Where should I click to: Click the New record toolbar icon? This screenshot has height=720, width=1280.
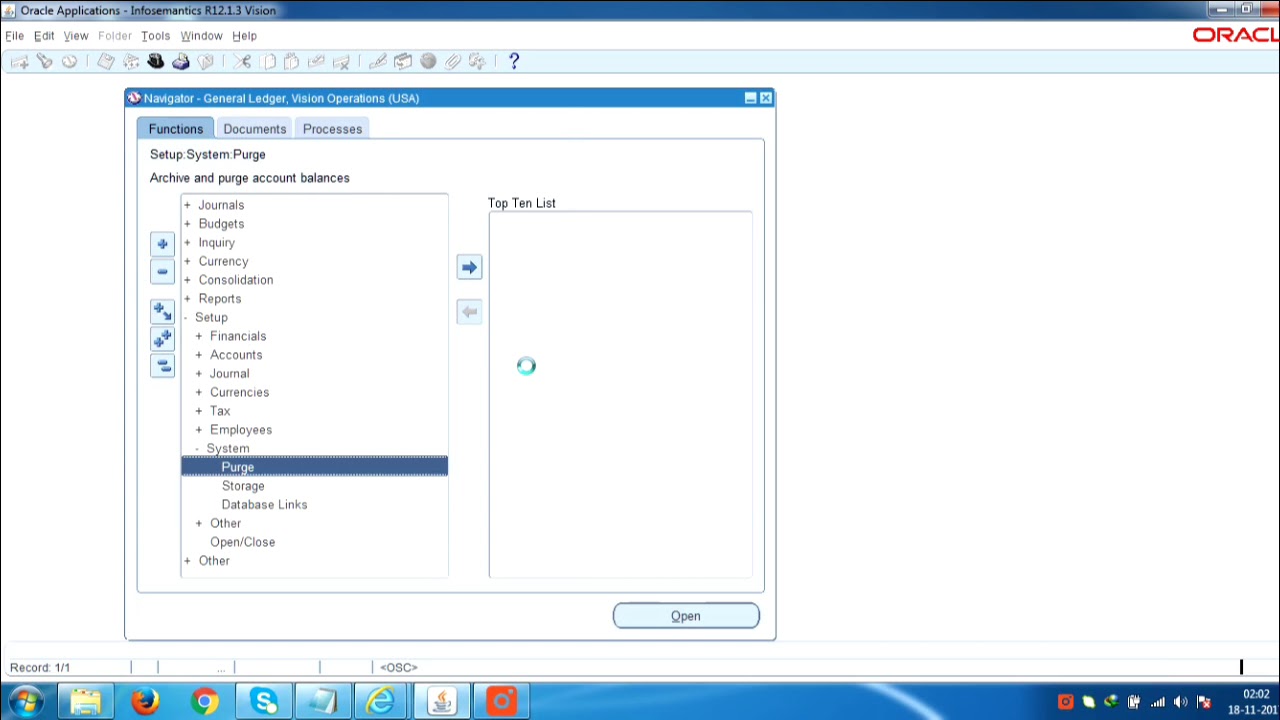pyautogui.click(x=19, y=62)
